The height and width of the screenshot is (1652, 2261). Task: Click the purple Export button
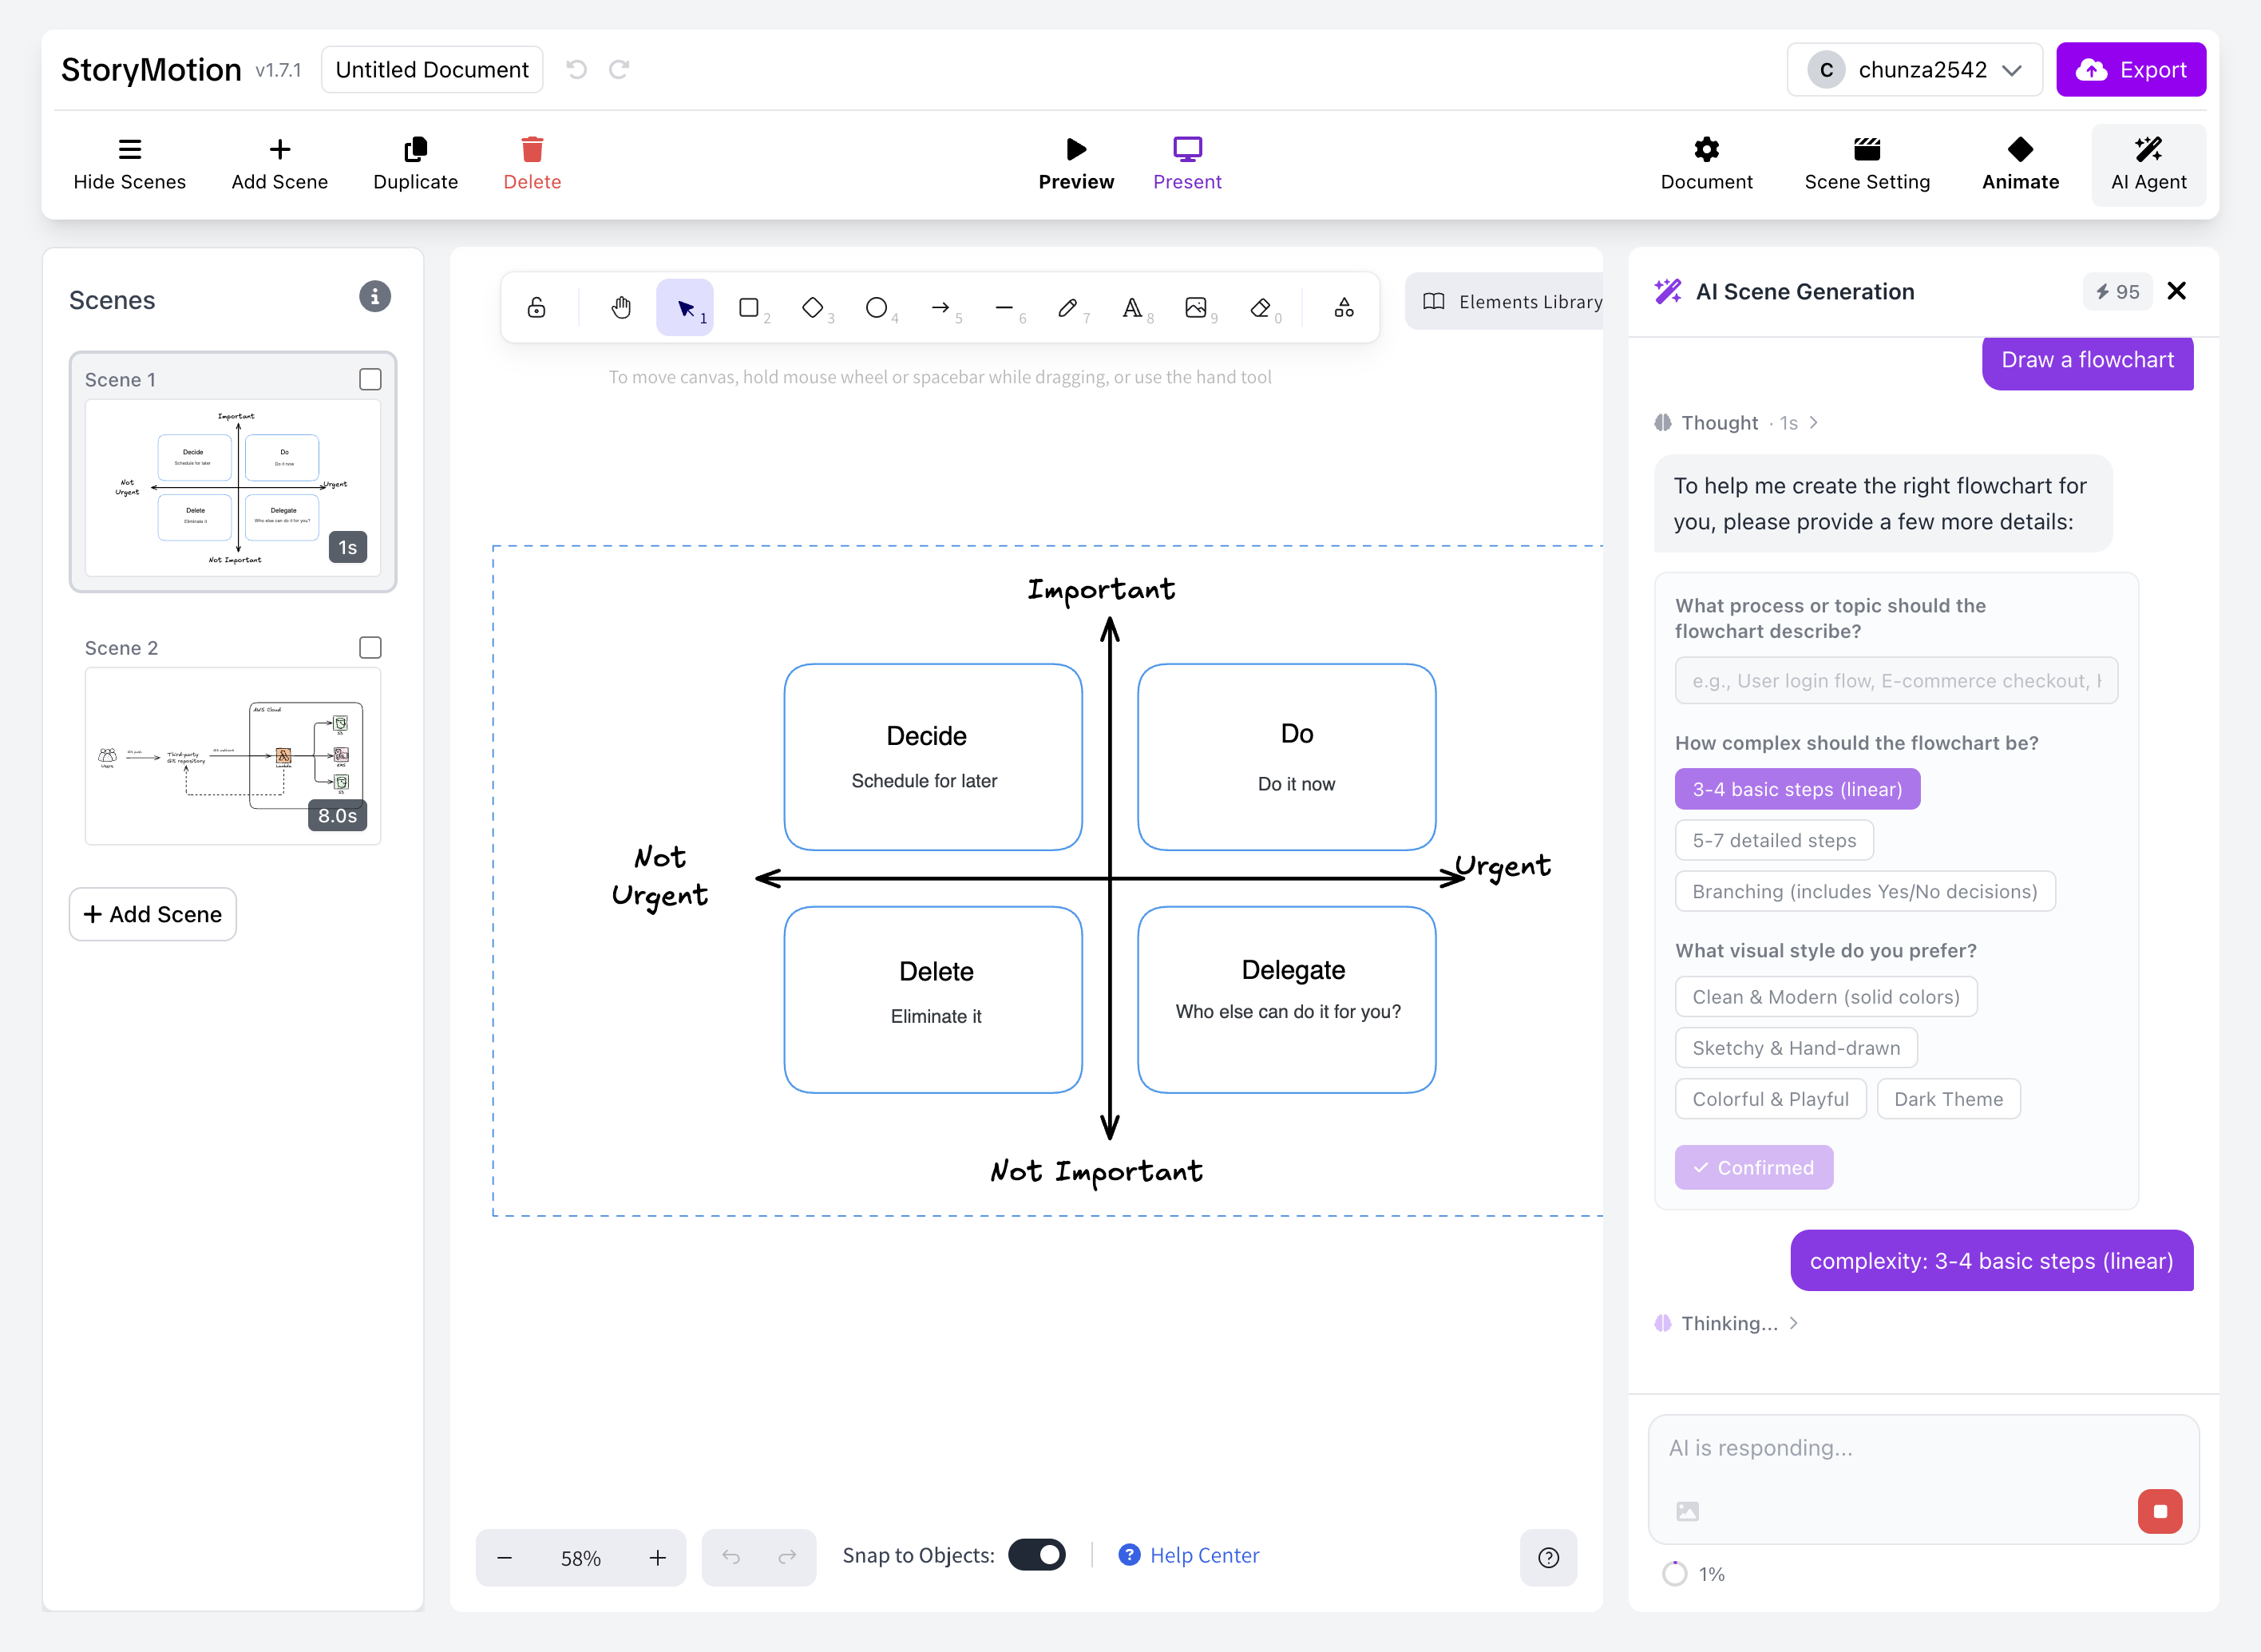(2130, 70)
